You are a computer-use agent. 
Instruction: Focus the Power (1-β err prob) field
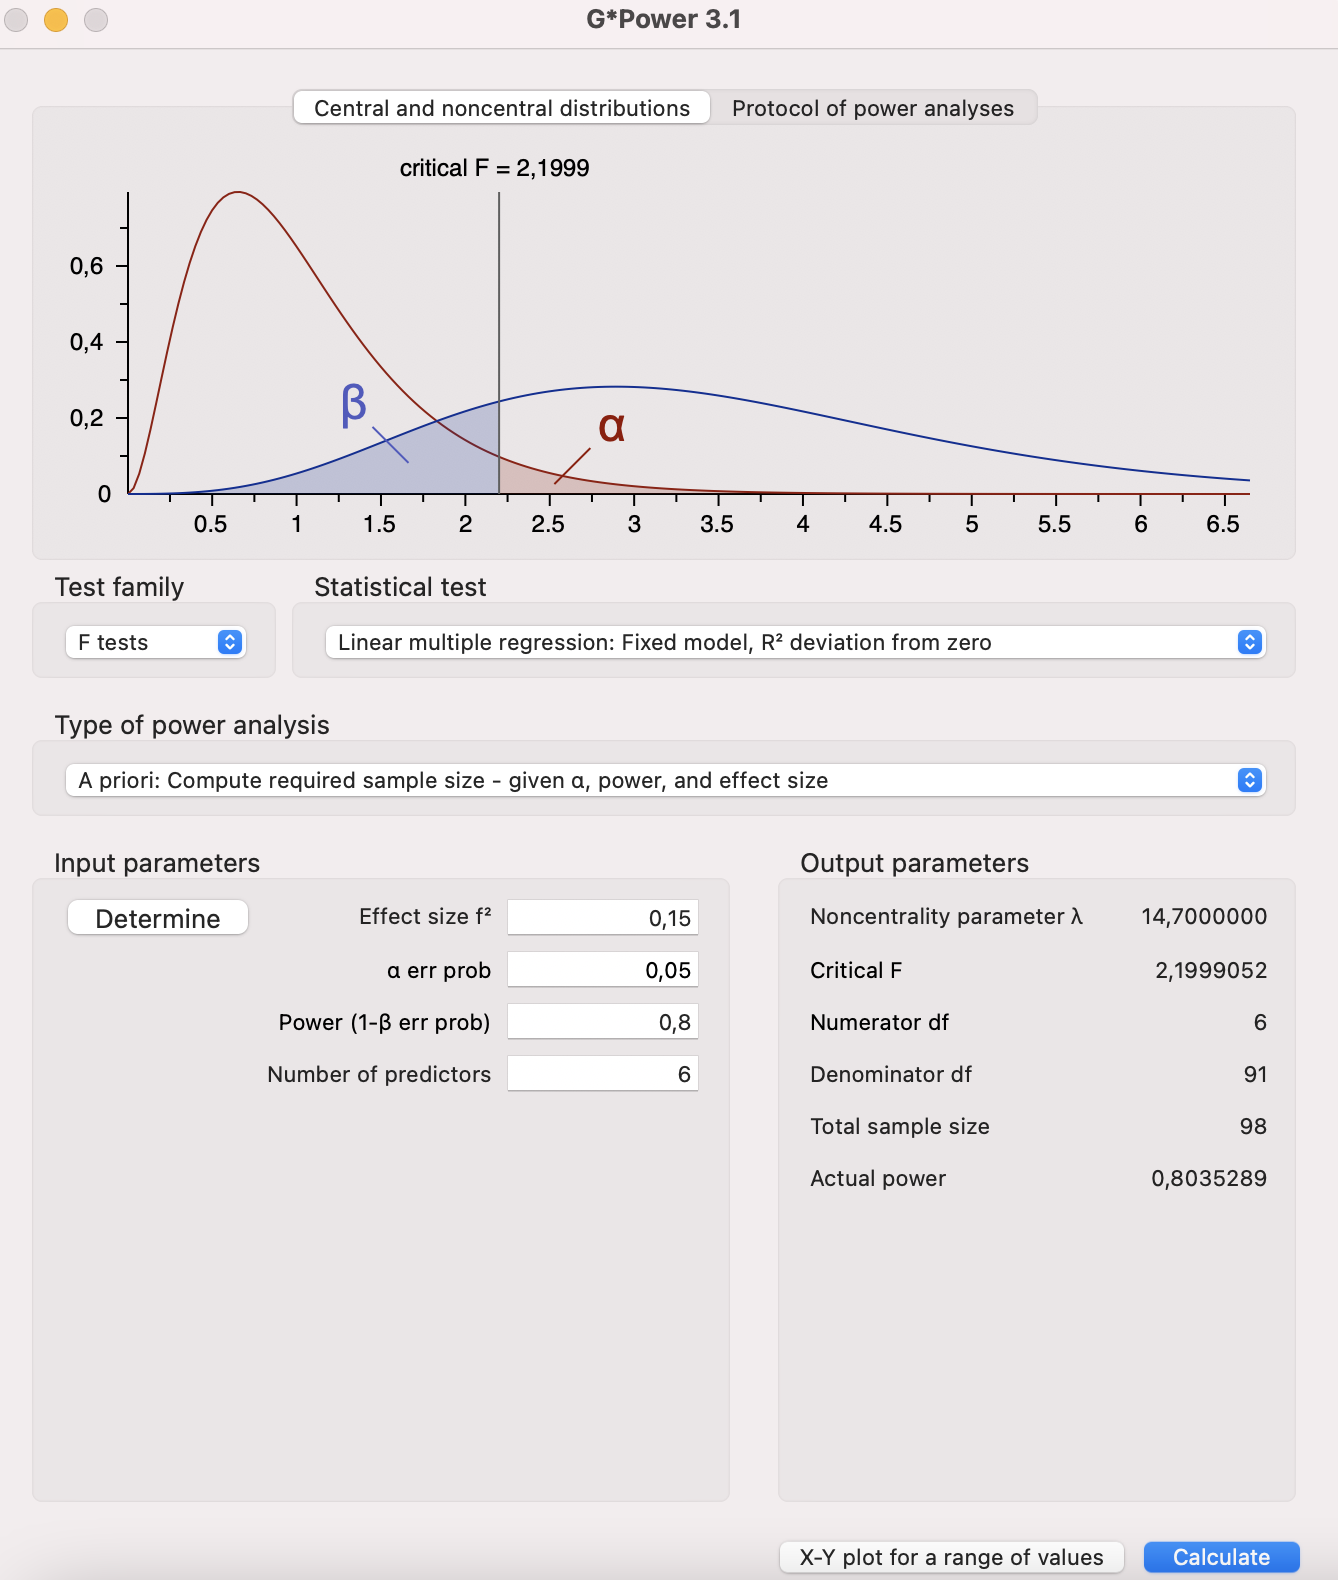click(603, 1022)
